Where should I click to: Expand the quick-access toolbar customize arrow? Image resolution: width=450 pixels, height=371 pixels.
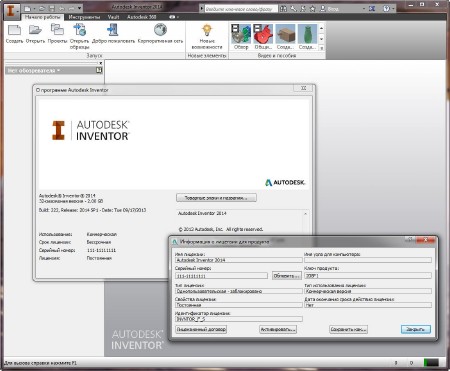pos(80,8)
